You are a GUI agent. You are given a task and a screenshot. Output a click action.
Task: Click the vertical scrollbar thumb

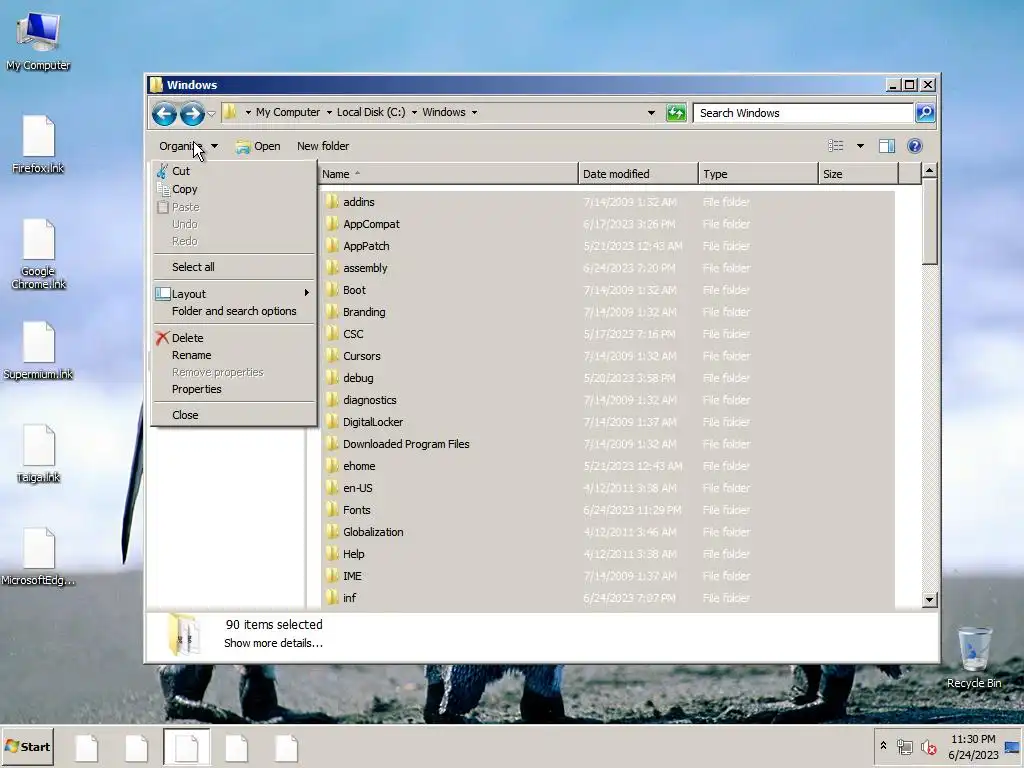point(929,222)
